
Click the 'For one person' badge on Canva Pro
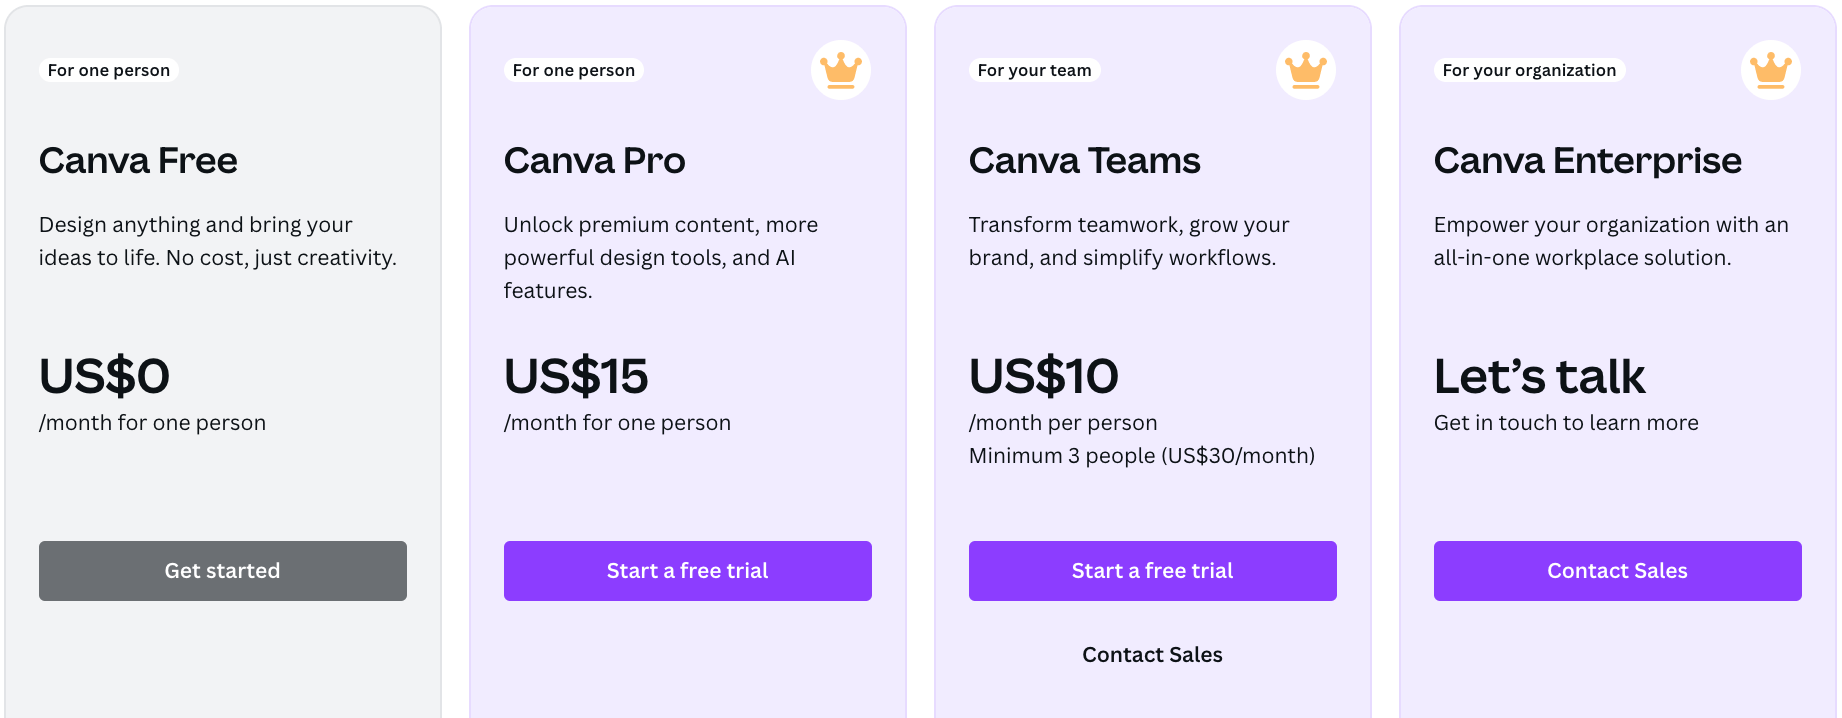(x=574, y=70)
